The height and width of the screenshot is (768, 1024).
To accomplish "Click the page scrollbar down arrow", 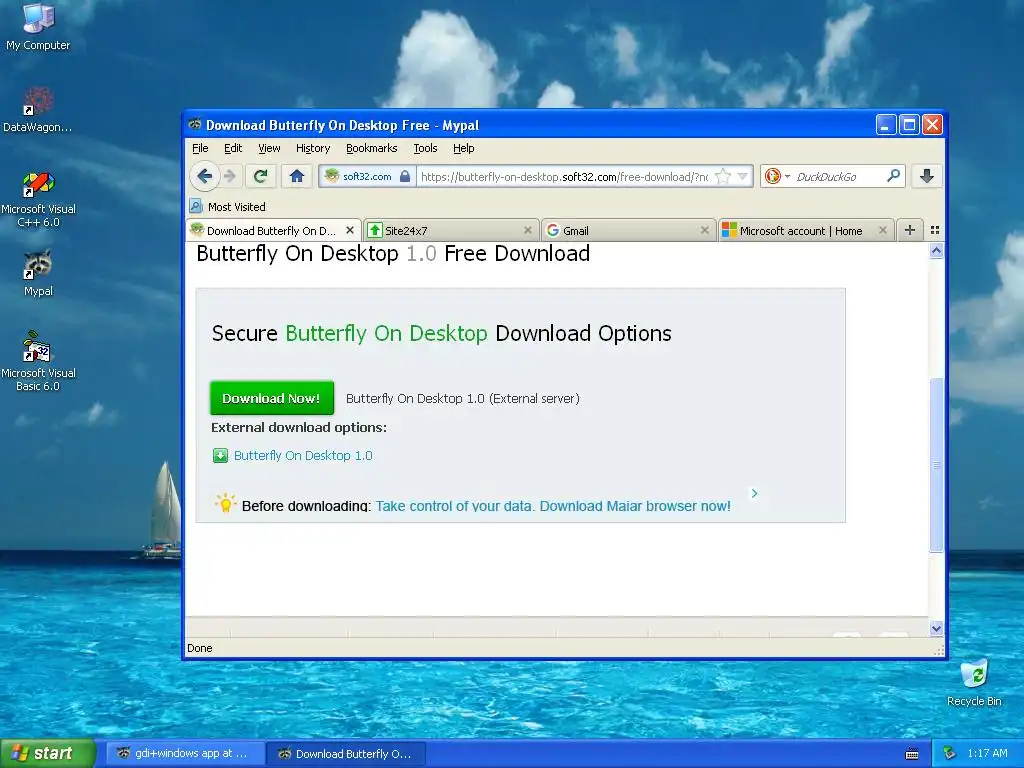I will 936,628.
